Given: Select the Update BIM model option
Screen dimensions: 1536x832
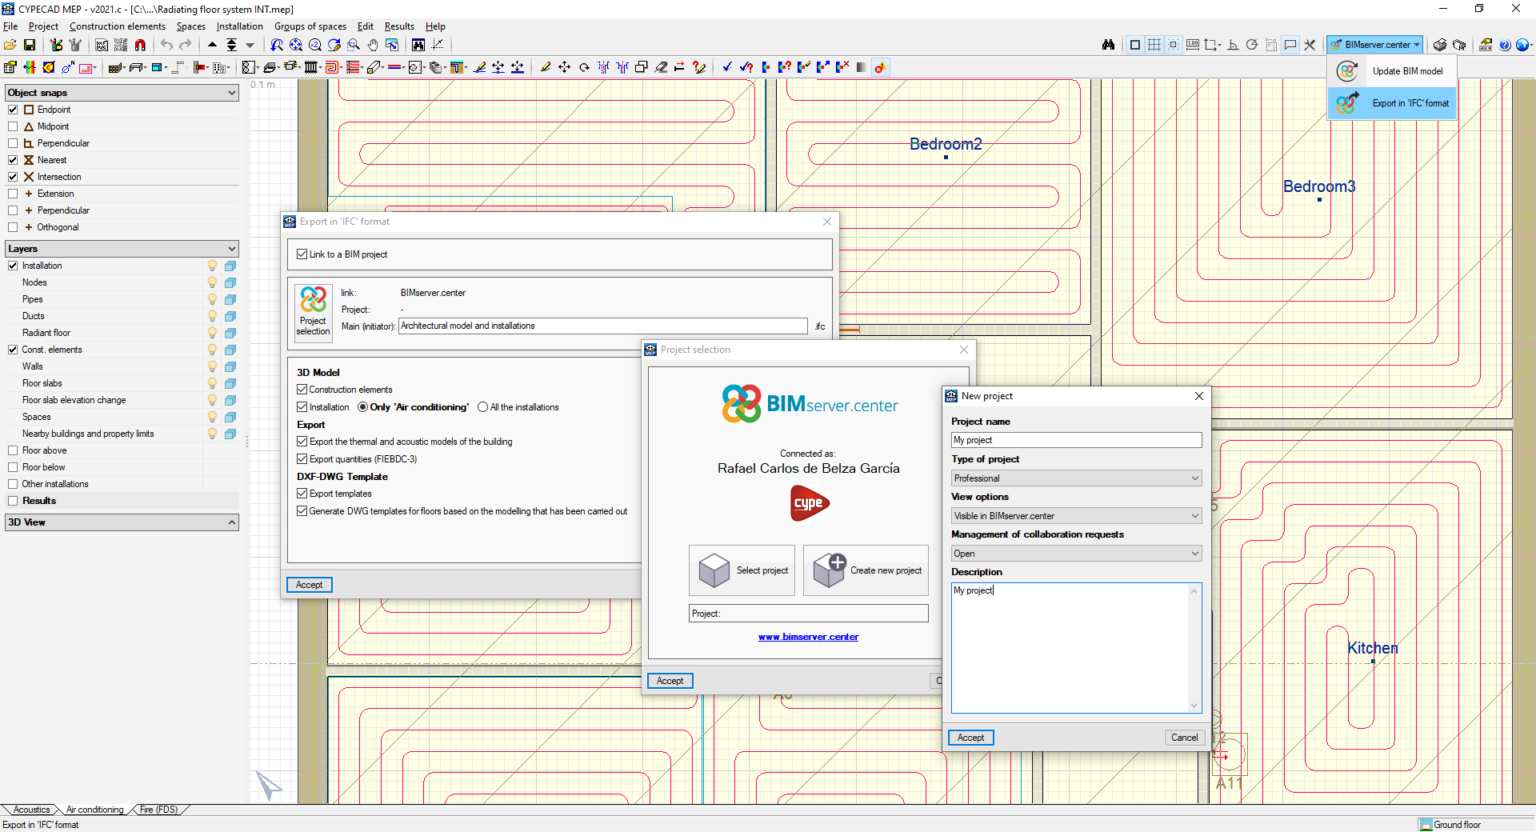Looking at the screenshot, I should point(1408,70).
